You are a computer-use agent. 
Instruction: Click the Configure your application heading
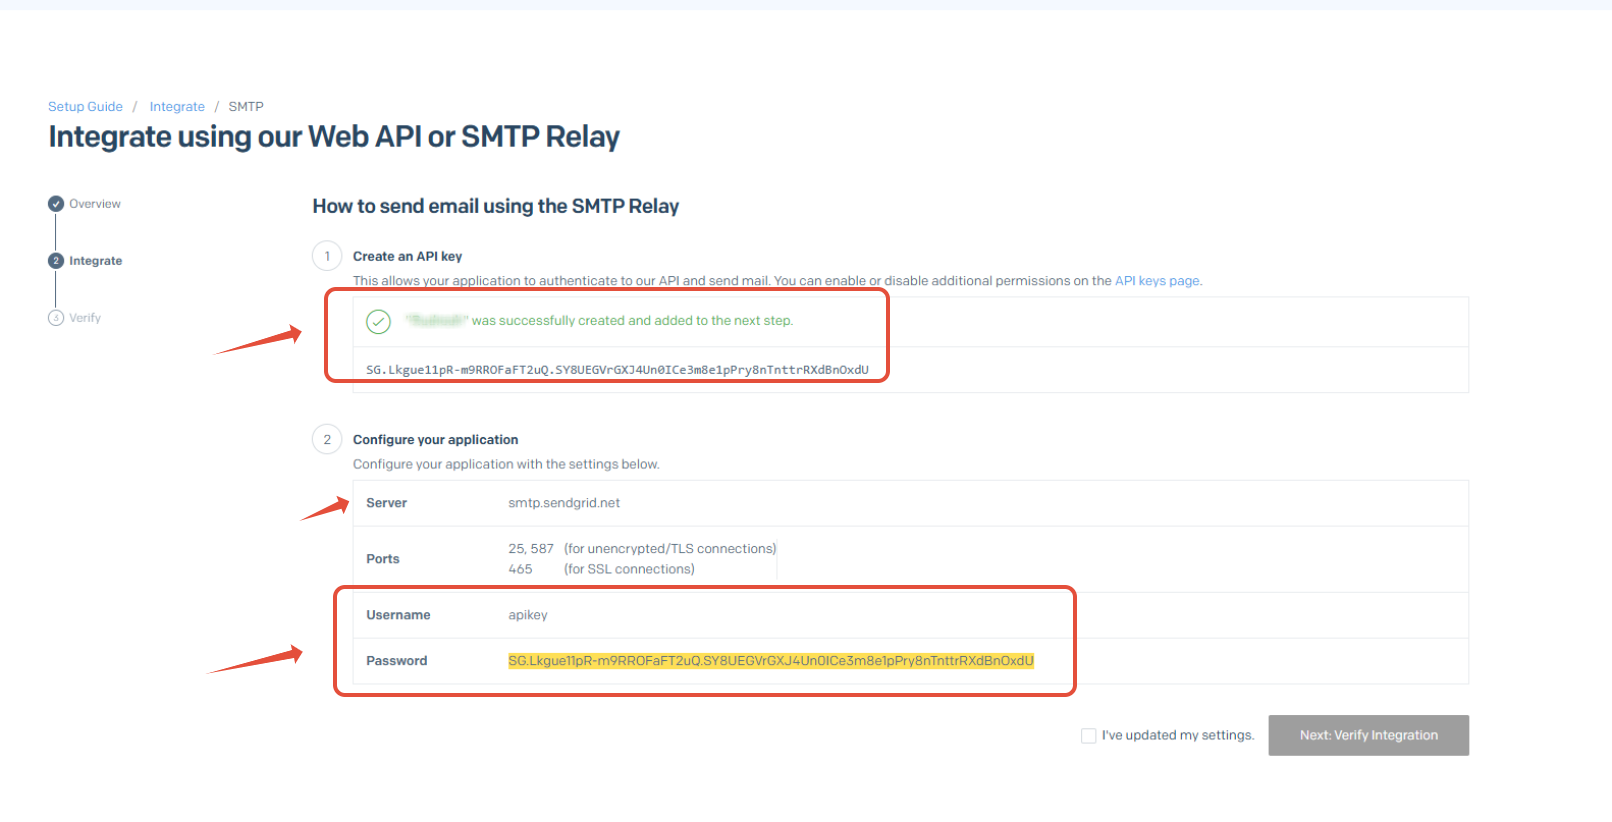coord(435,440)
